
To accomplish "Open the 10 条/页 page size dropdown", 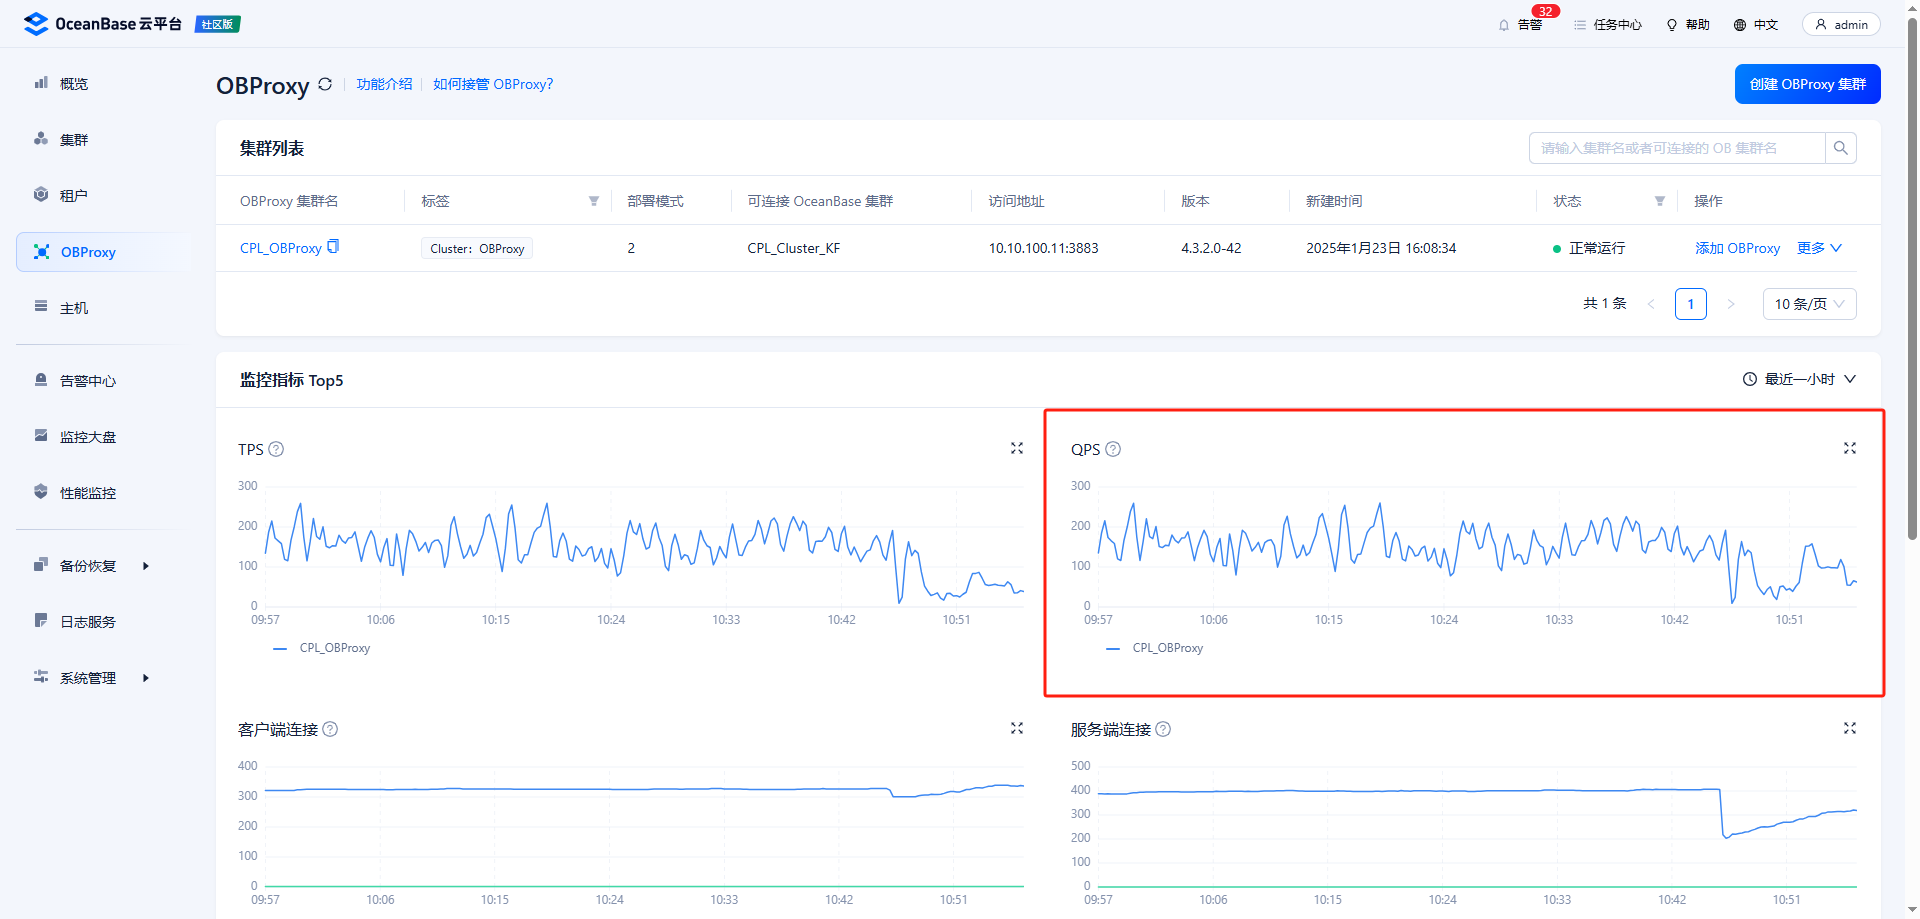I will point(1810,304).
